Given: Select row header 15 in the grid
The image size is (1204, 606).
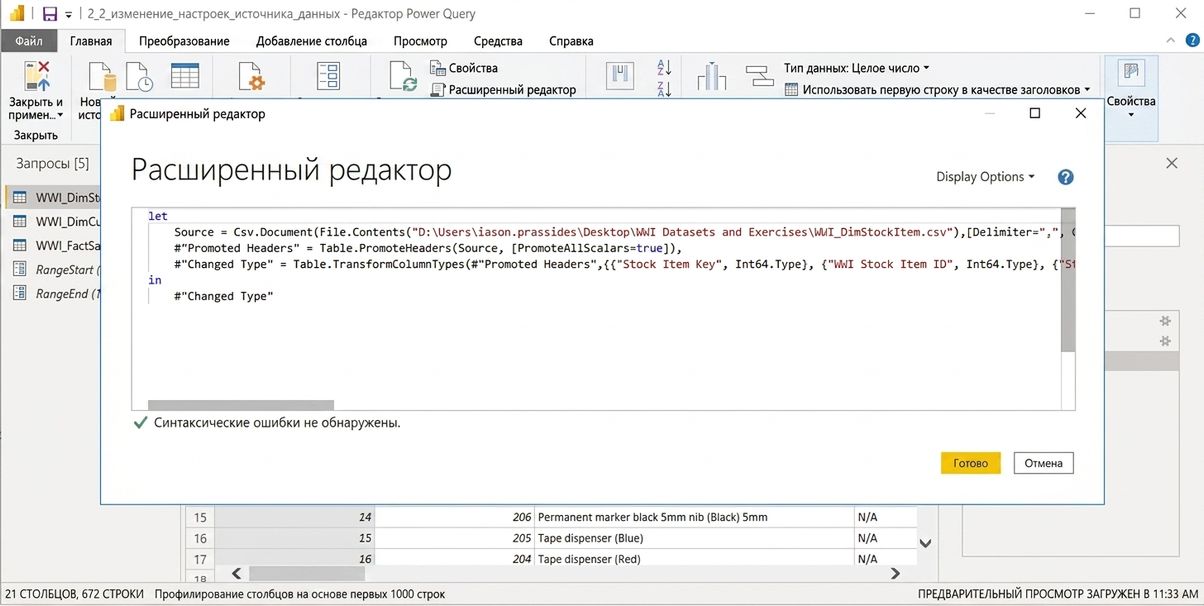Looking at the screenshot, I should click(x=200, y=517).
